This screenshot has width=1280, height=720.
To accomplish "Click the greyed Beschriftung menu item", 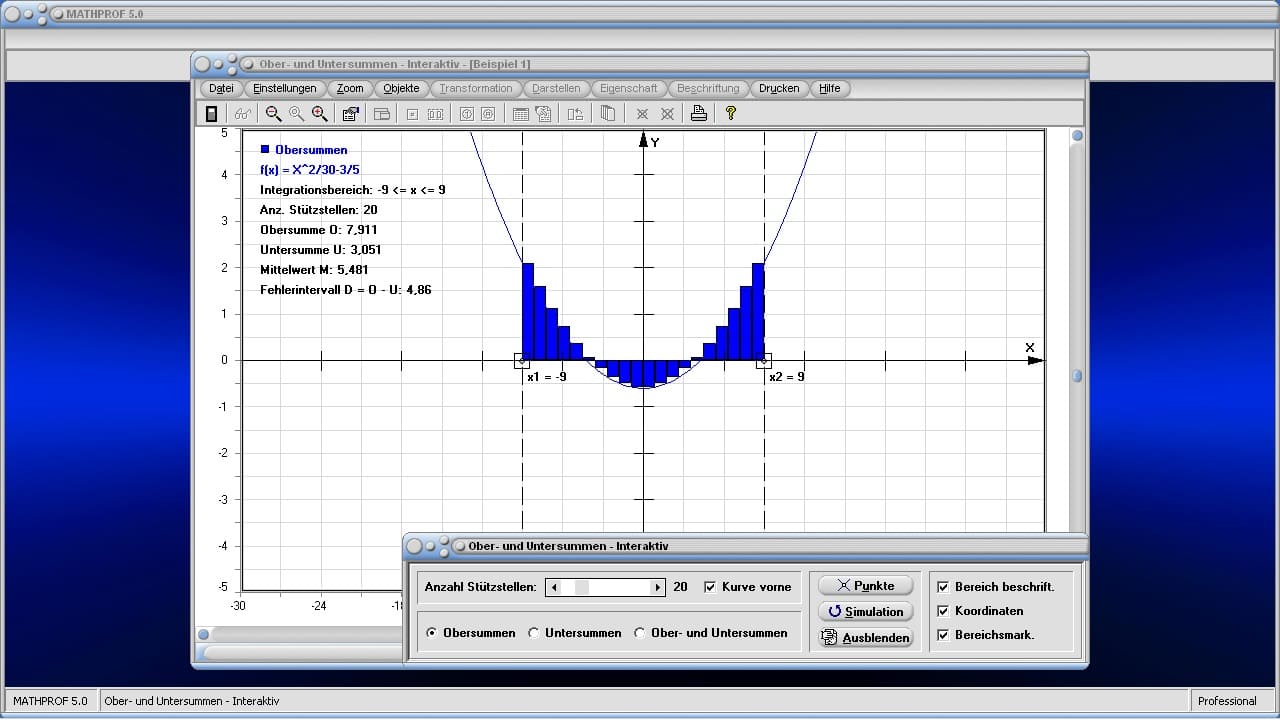I will pyautogui.click(x=708, y=88).
